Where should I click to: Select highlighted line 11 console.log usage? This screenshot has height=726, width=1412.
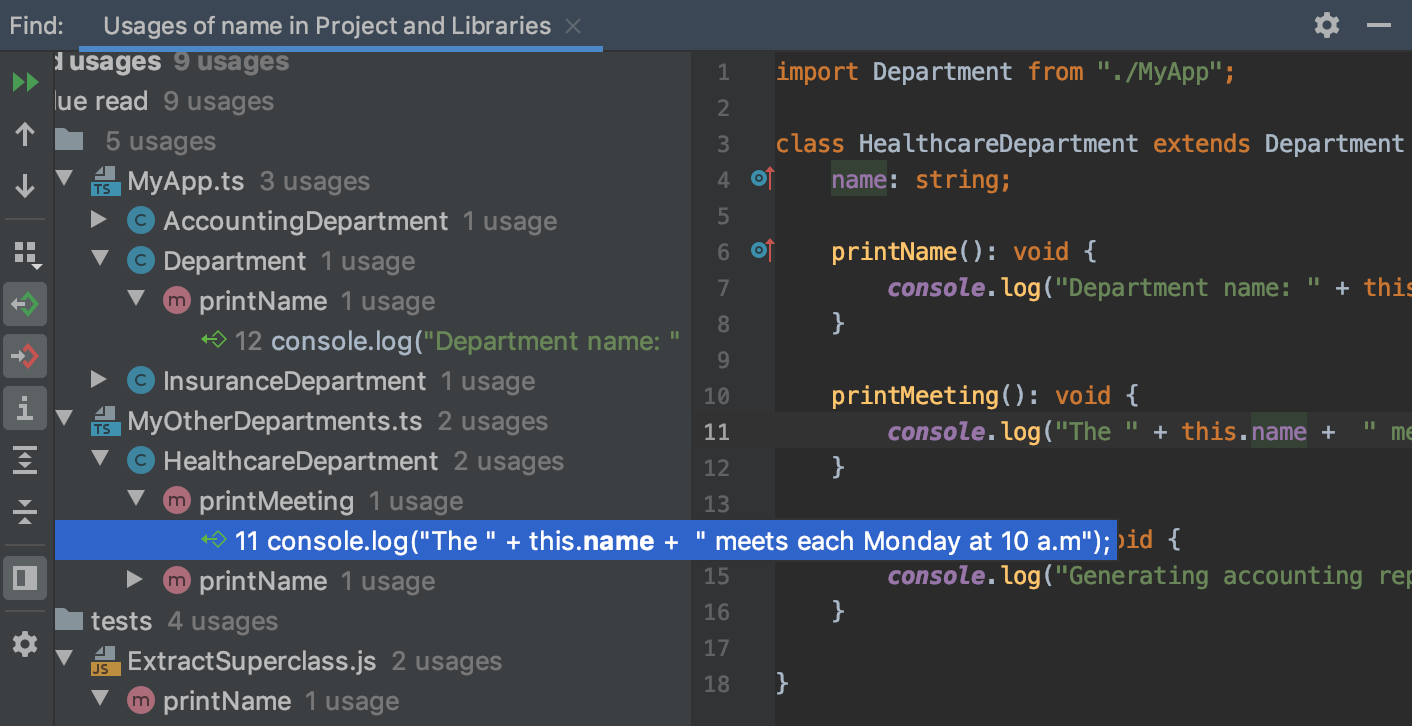coord(585,541)
